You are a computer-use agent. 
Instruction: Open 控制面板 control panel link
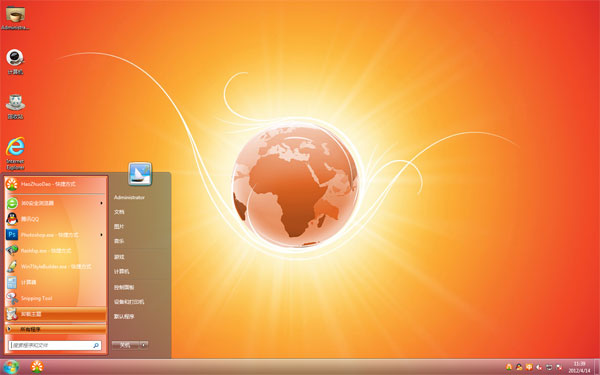tap(124, 287)
